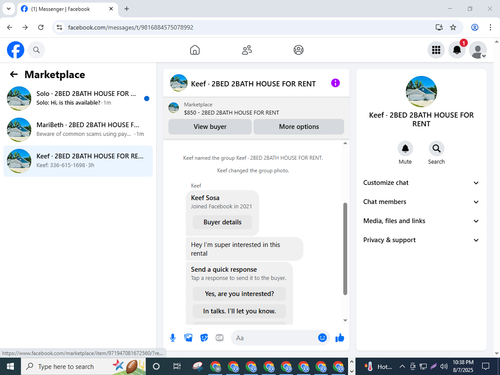The height and width of the screenshot is (375, 500).
Task: Choose a sticker from the sticker icon
Action: click(204, 338)
